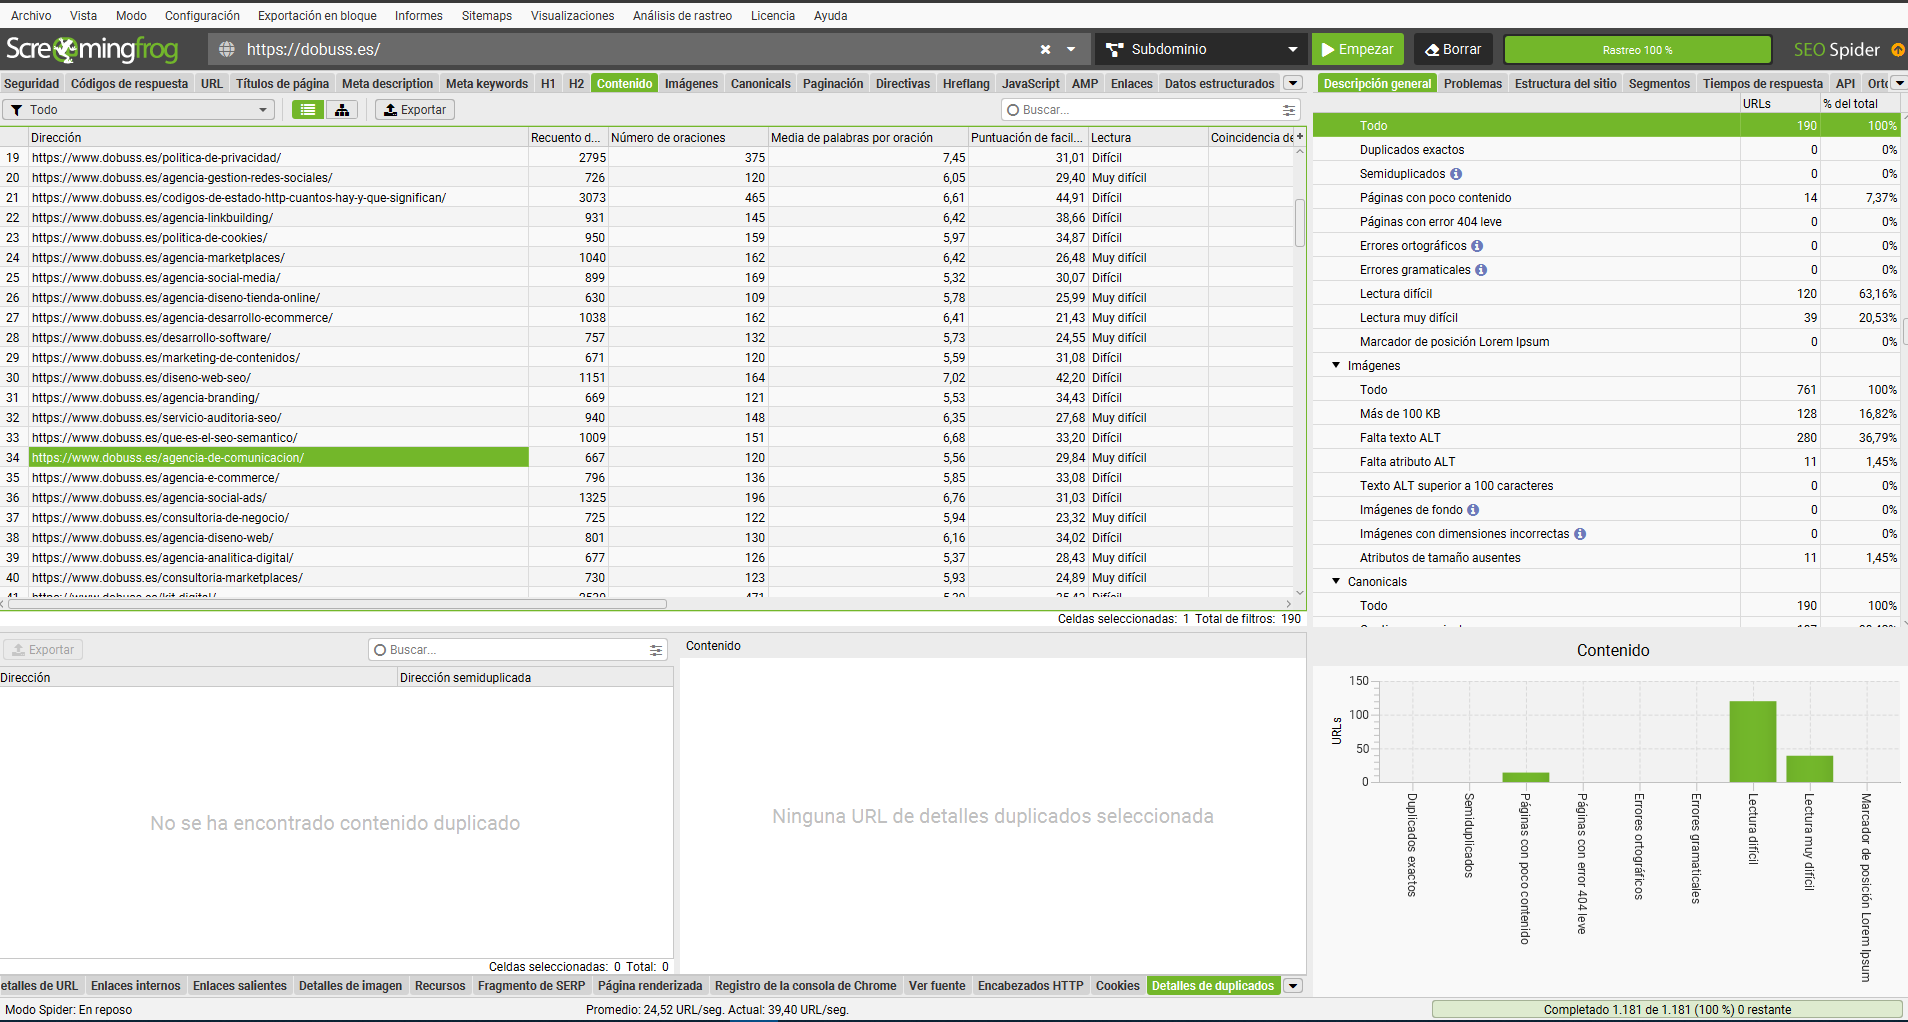Collapse the Canonicals section in overview

click(x=1336, y=581)
